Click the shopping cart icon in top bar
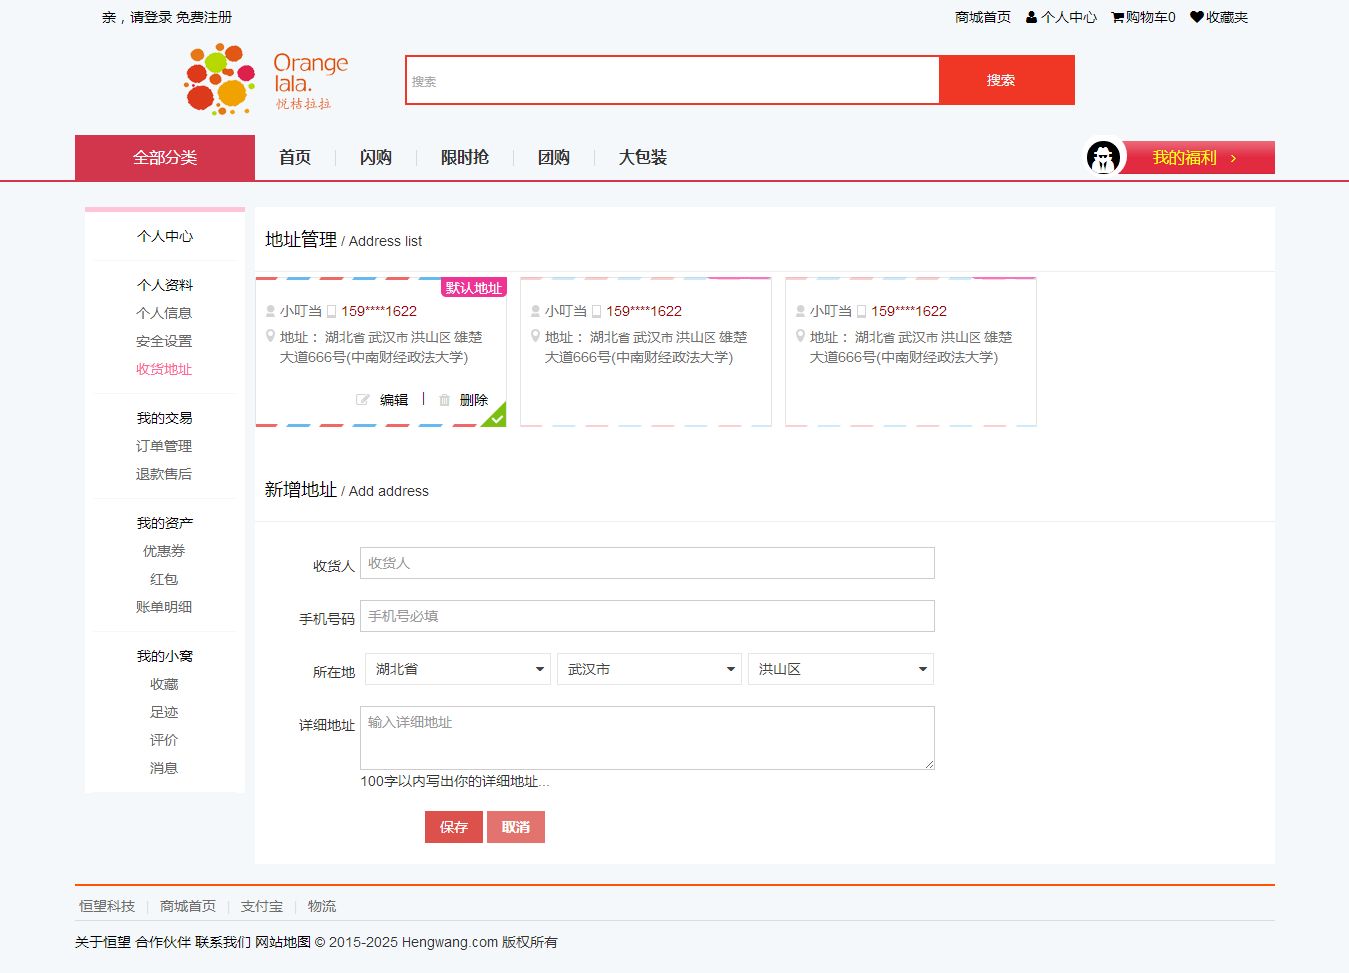 point(1117,17)
